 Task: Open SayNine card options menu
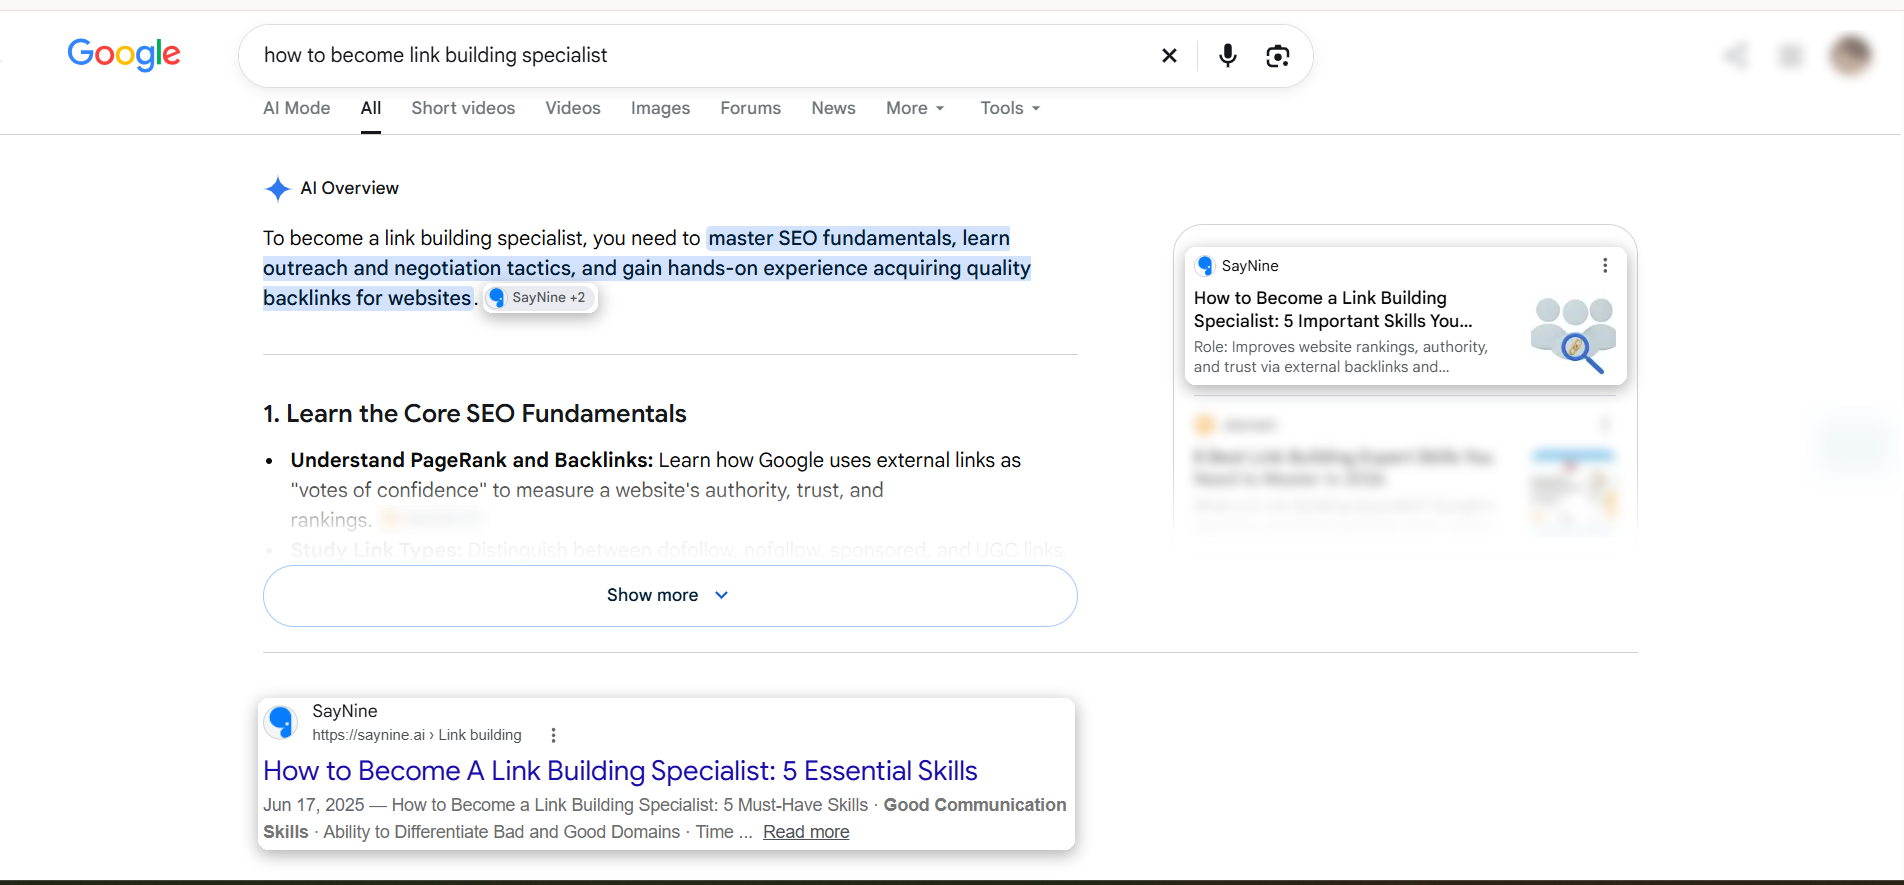(1605, 266)
